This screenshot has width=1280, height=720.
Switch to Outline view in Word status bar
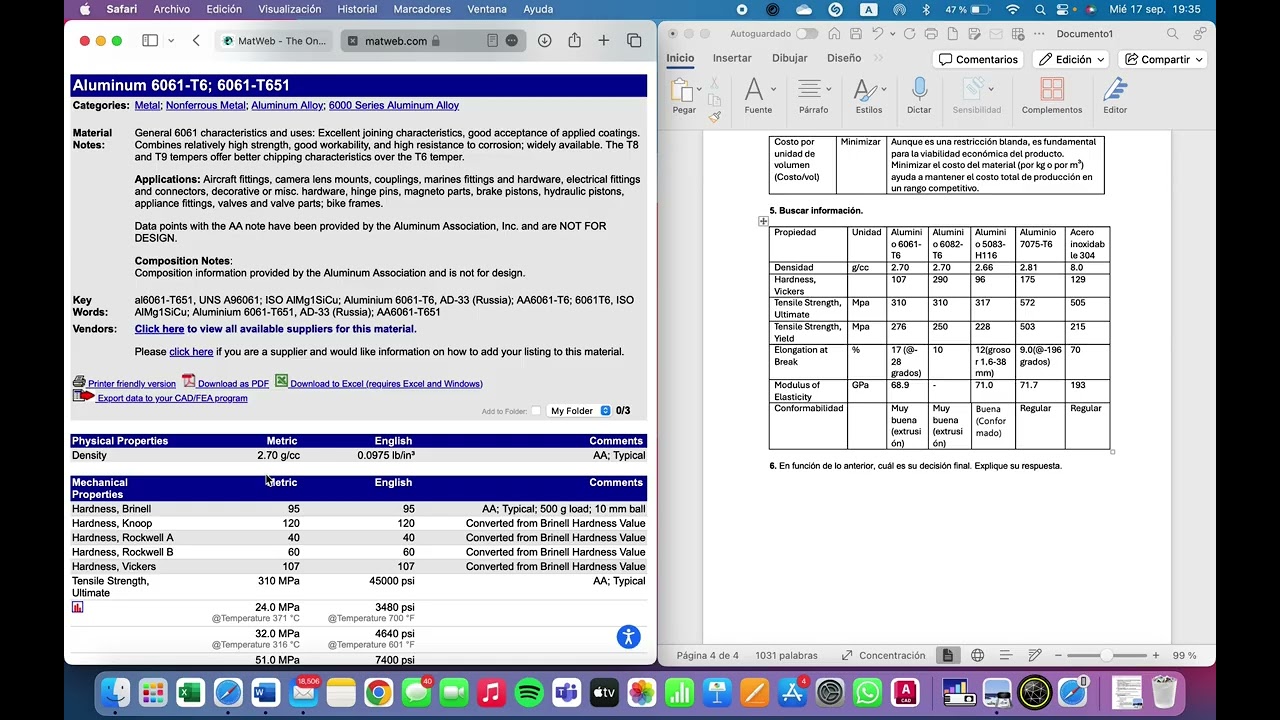(1006, 656)
